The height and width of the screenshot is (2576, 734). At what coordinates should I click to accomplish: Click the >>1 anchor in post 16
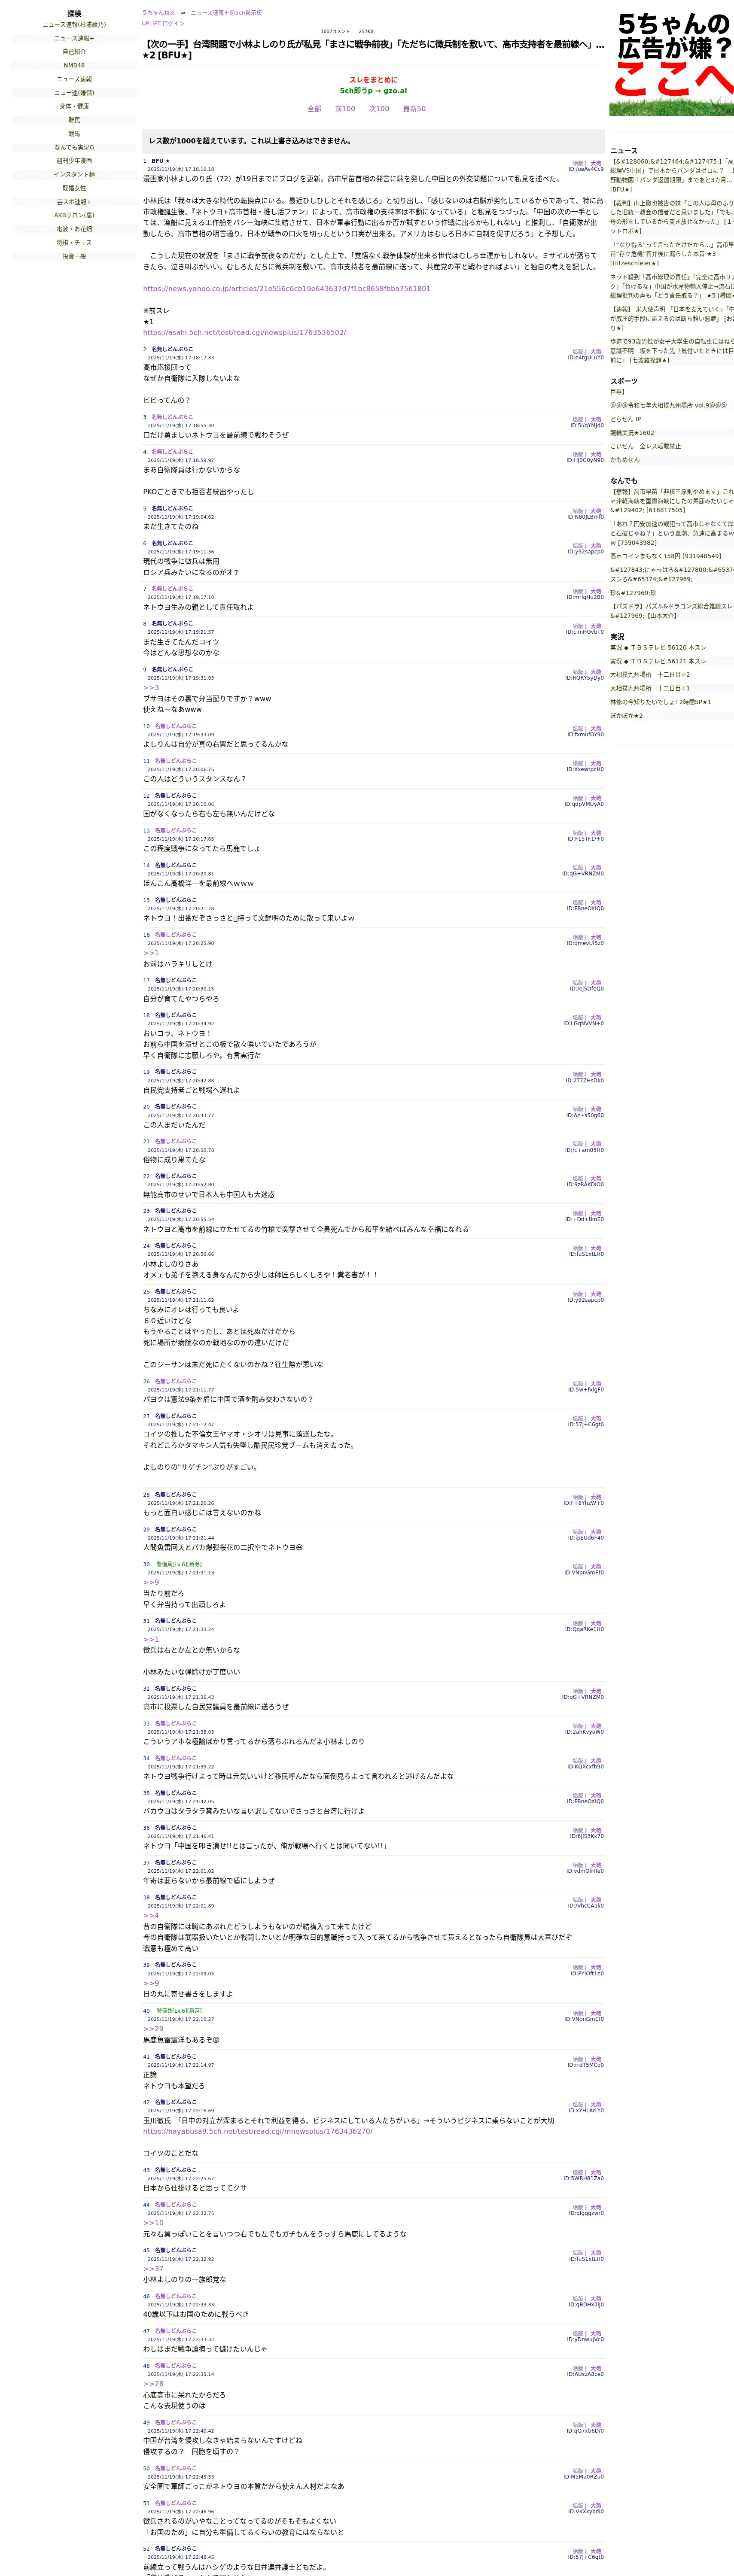pos(151,953)
